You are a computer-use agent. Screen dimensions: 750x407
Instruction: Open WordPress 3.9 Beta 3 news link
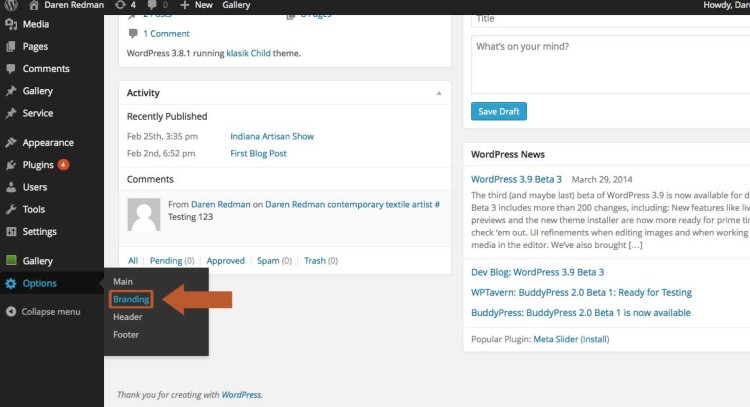516,179
